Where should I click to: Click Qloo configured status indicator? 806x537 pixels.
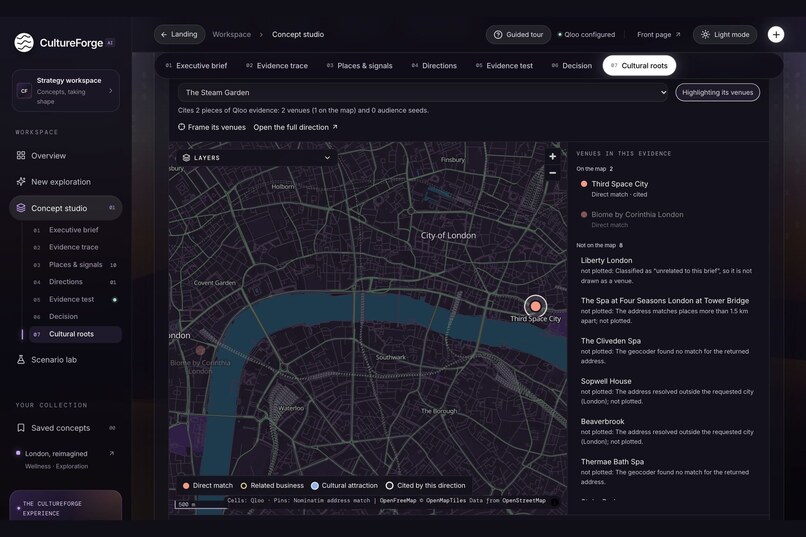587,34
